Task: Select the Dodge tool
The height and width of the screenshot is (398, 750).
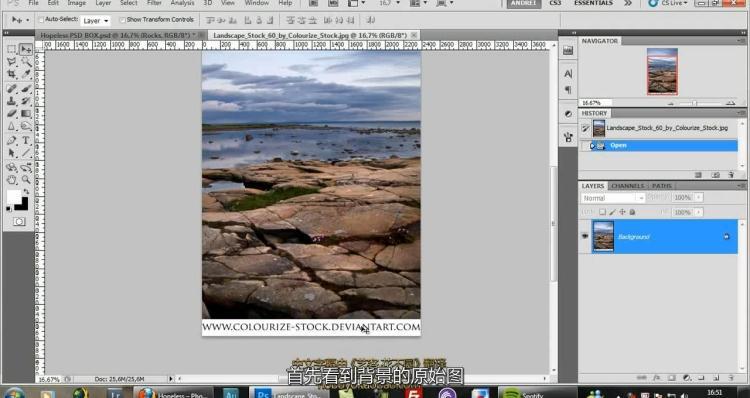Action: [26, 126]
